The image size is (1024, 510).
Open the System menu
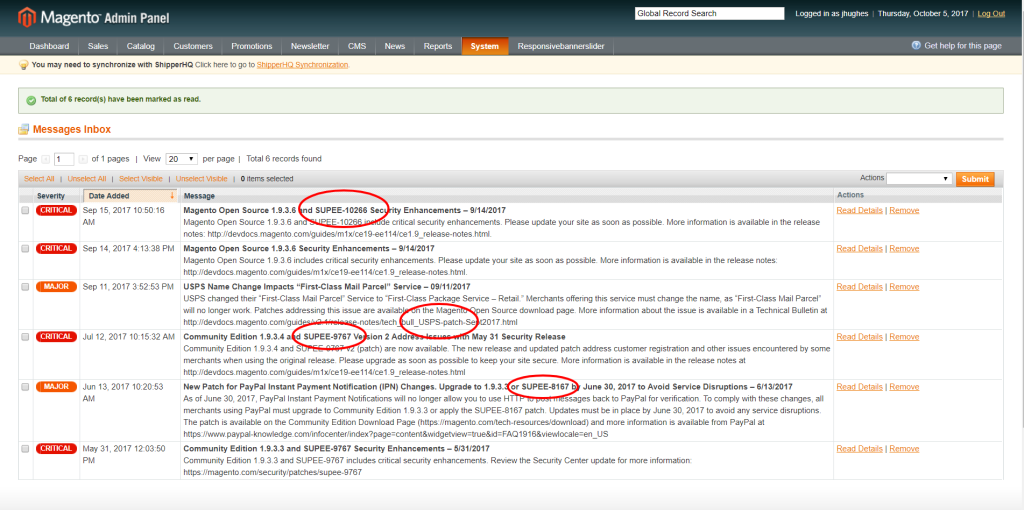click(485, 46)
